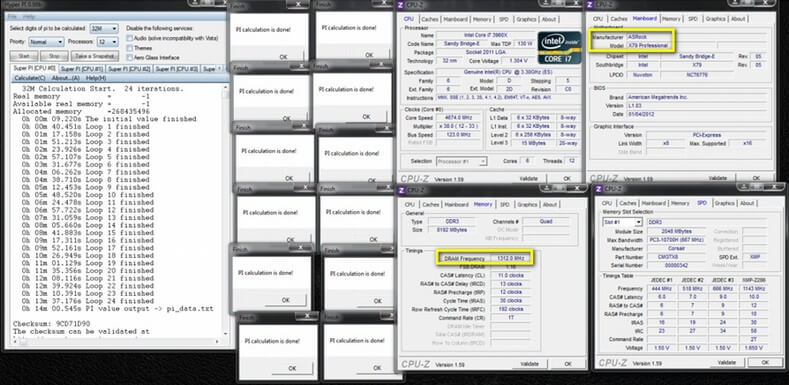Enable the Audio service checkbox

pos(130,38)
